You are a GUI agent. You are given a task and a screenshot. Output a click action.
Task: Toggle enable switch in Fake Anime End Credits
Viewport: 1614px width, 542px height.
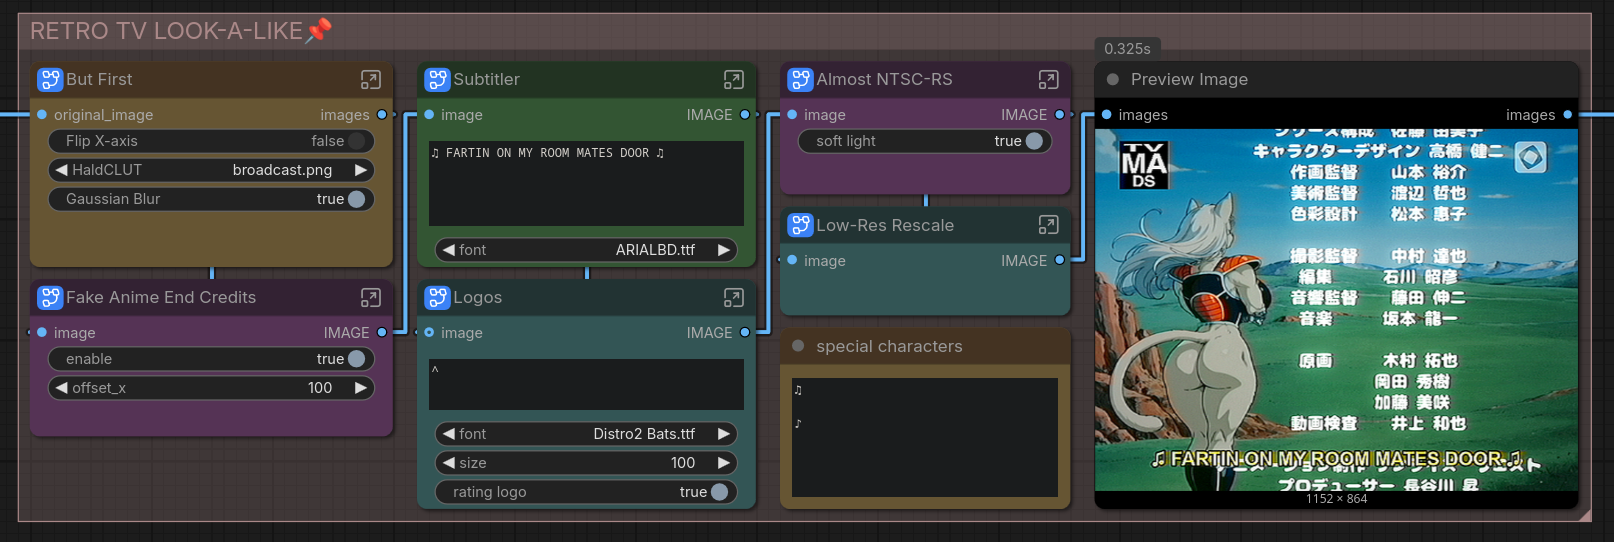point(357,359)
